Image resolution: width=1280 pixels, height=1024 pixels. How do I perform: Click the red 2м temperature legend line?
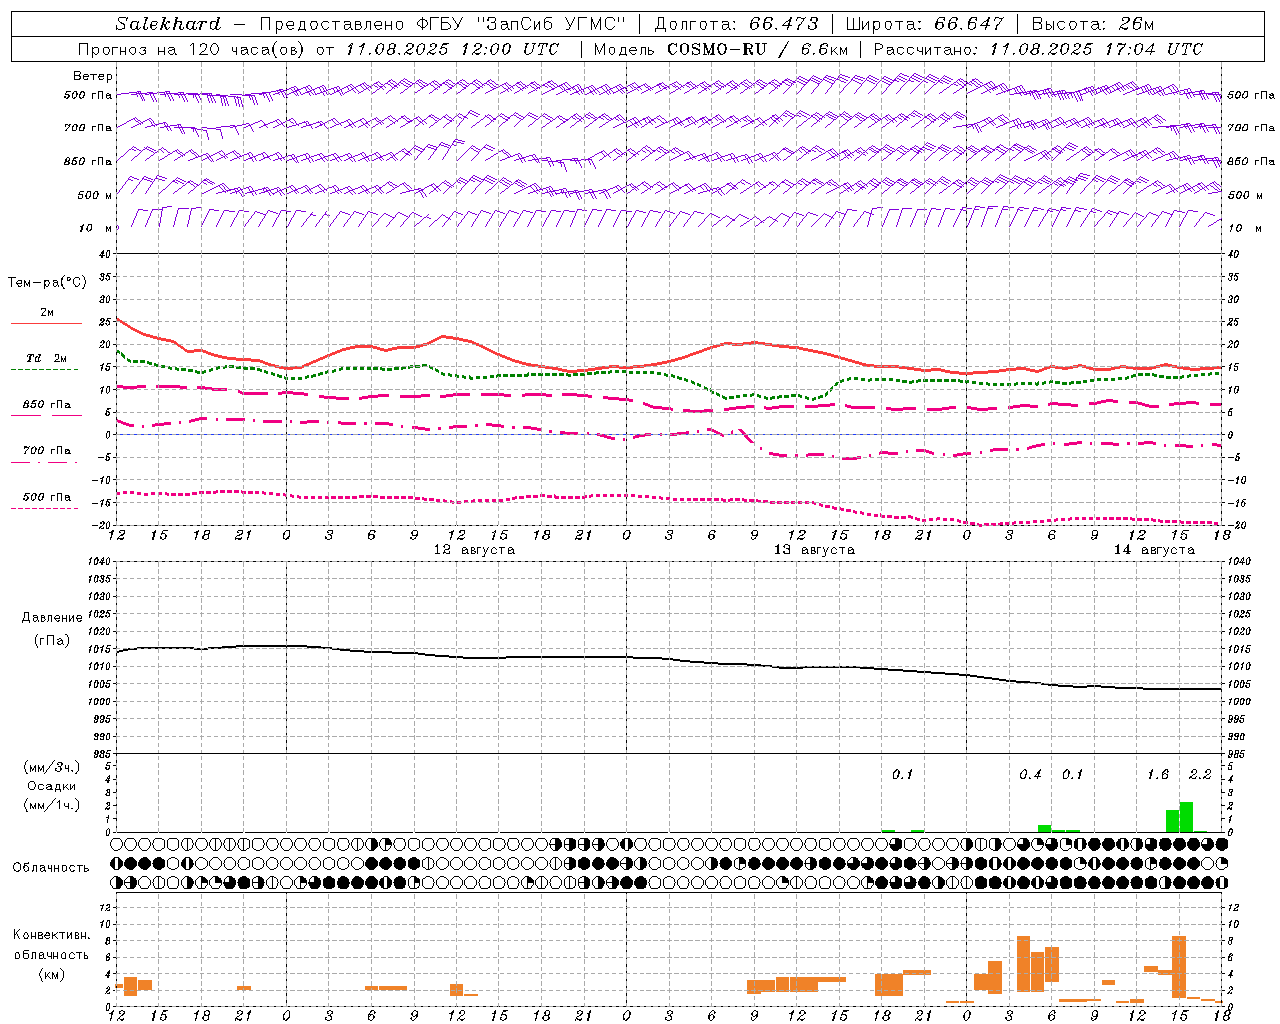pyautogui.click(x=46, y=323)
